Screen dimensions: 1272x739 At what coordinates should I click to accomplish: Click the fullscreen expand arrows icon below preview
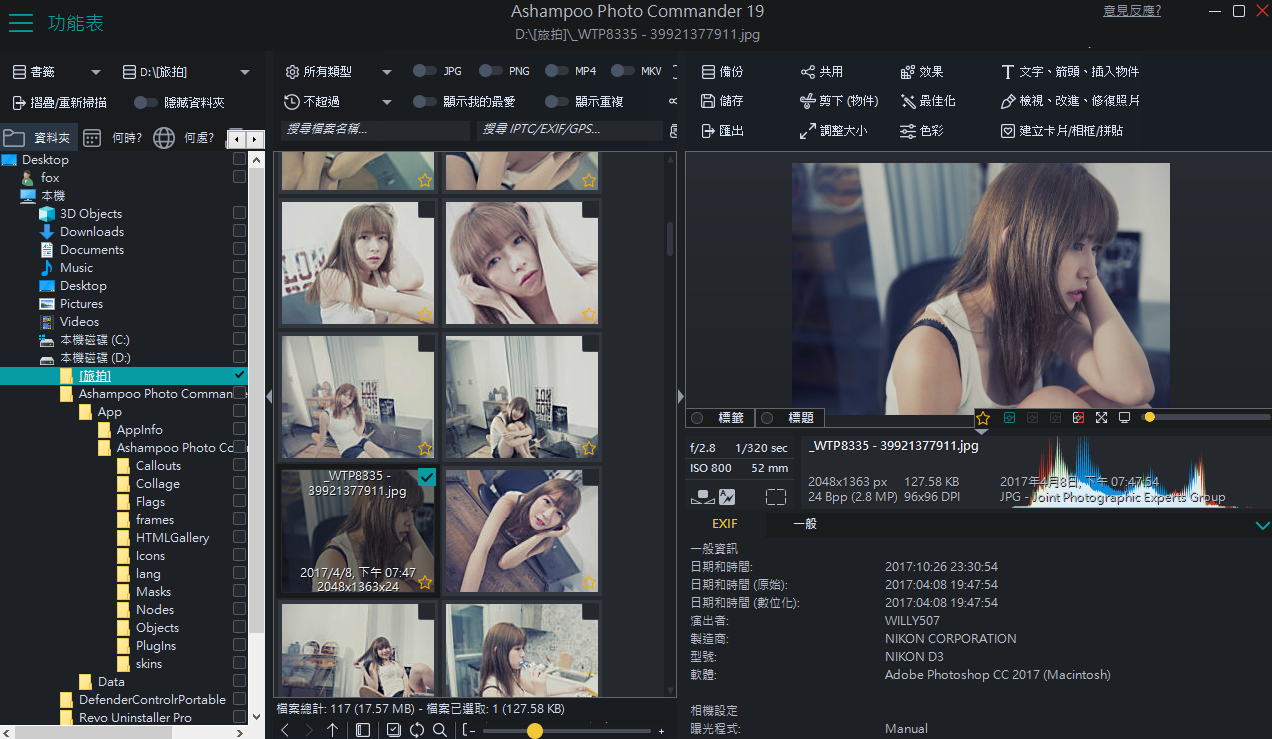tap(1101, 417)
